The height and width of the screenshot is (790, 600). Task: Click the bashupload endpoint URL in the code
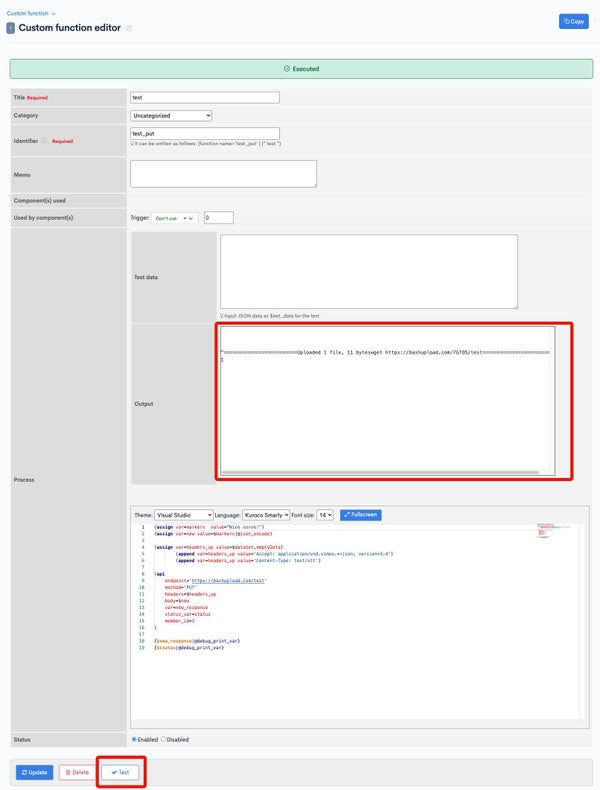(228, 581)
